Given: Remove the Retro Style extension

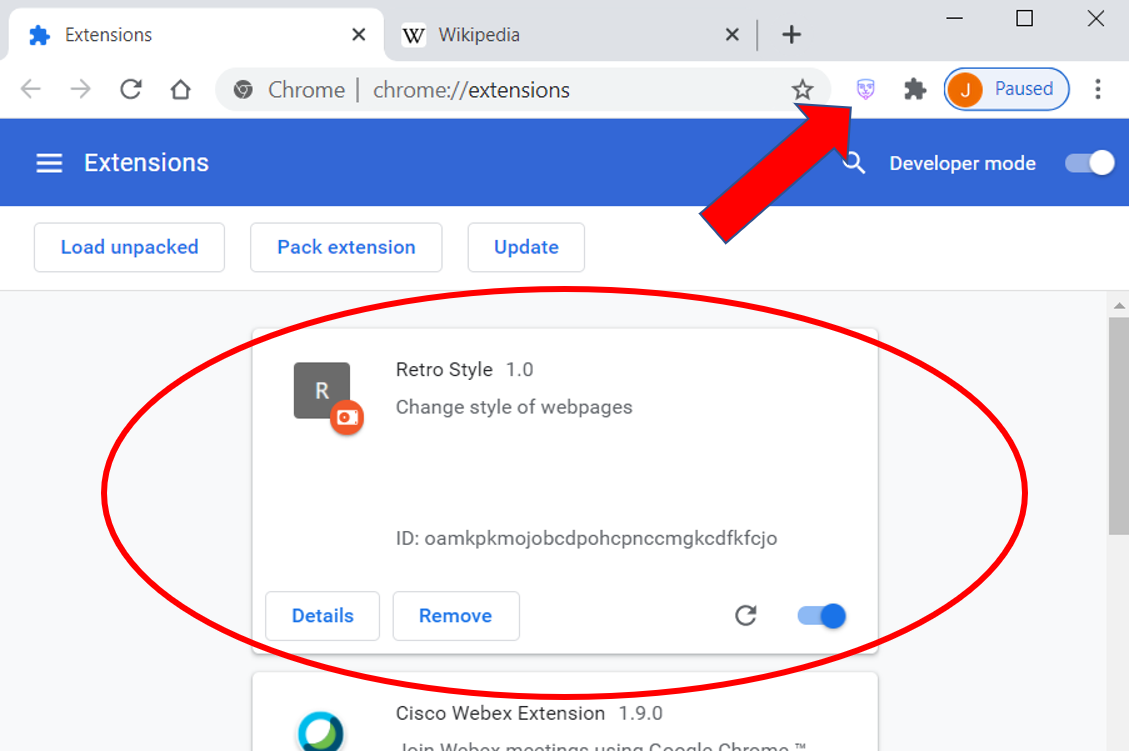Looking at the screenshot, I should coord(456,616).
